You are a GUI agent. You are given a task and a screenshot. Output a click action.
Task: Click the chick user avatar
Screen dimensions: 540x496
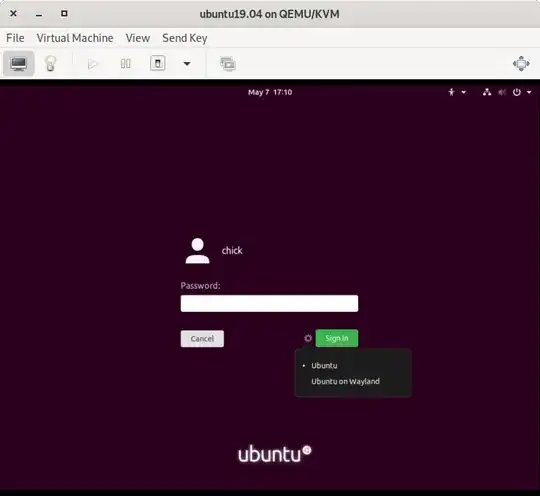(197, 251)
